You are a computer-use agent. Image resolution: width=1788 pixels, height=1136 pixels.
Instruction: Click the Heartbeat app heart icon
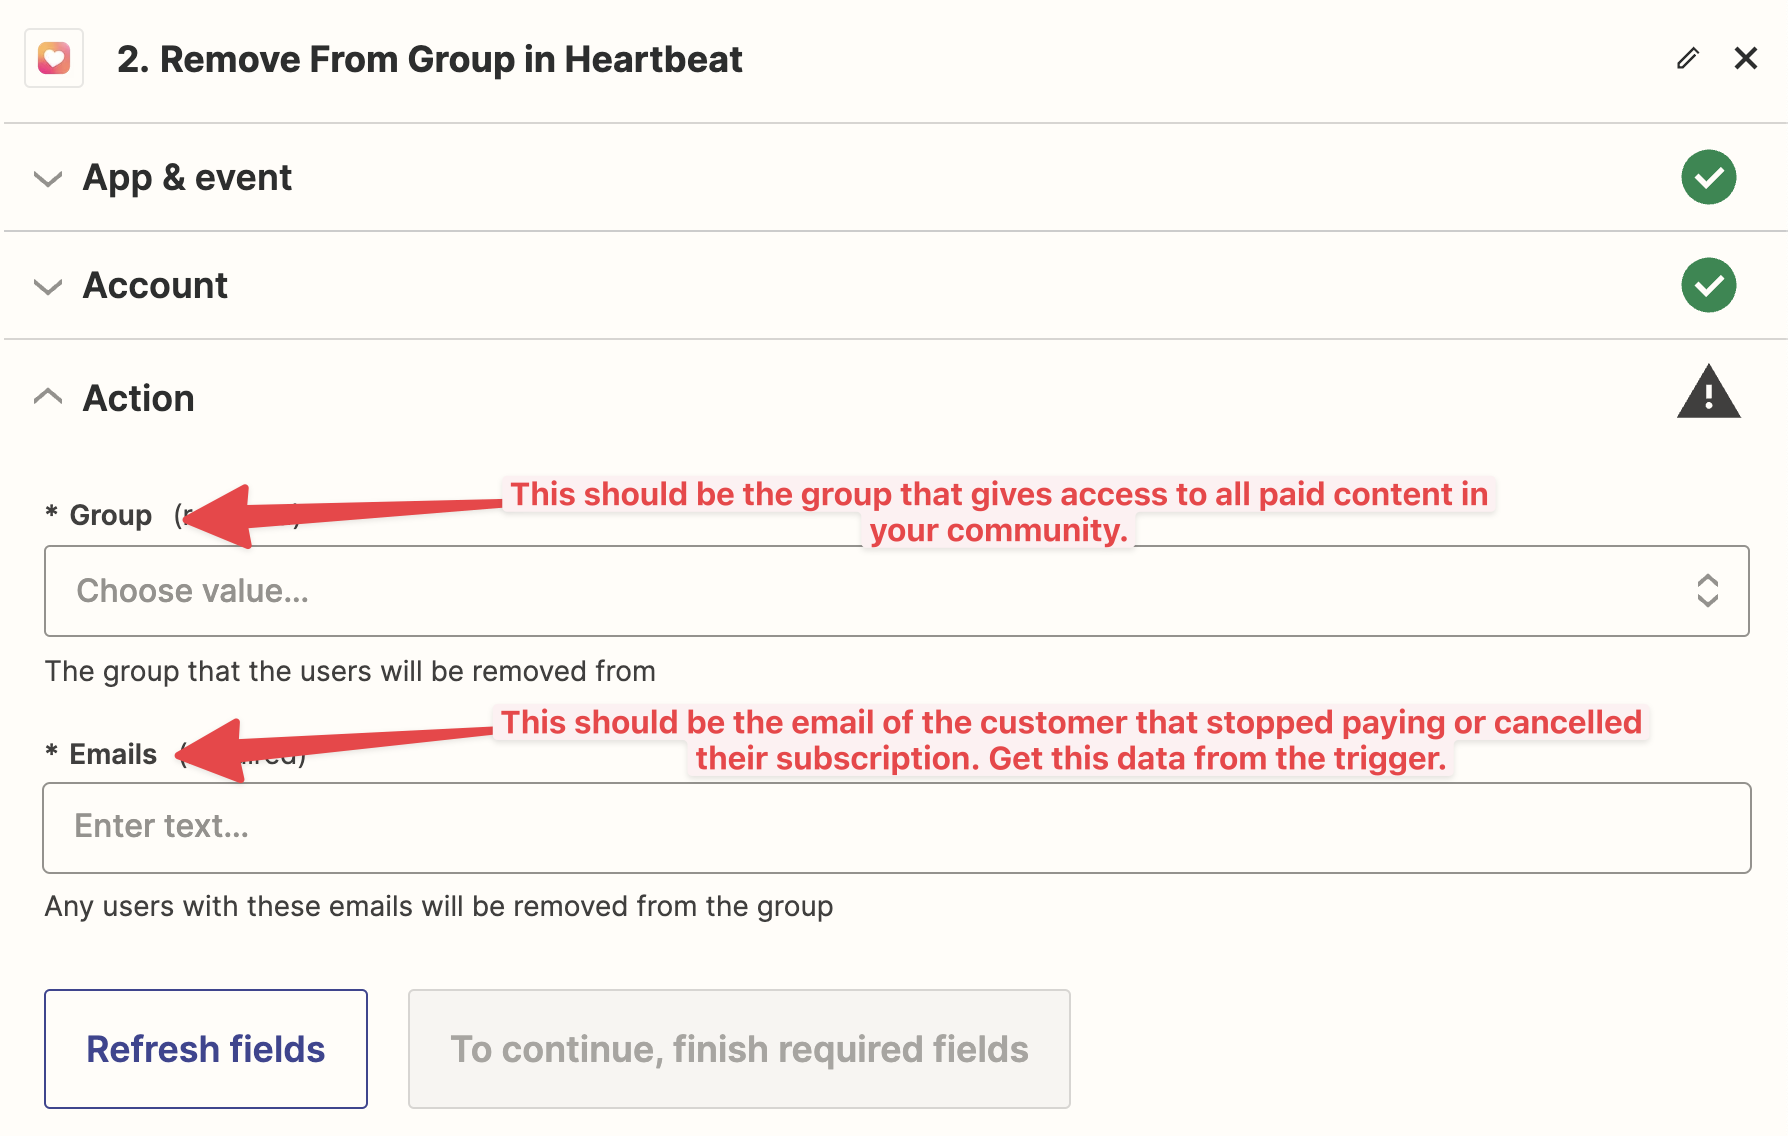click(54, 59)
